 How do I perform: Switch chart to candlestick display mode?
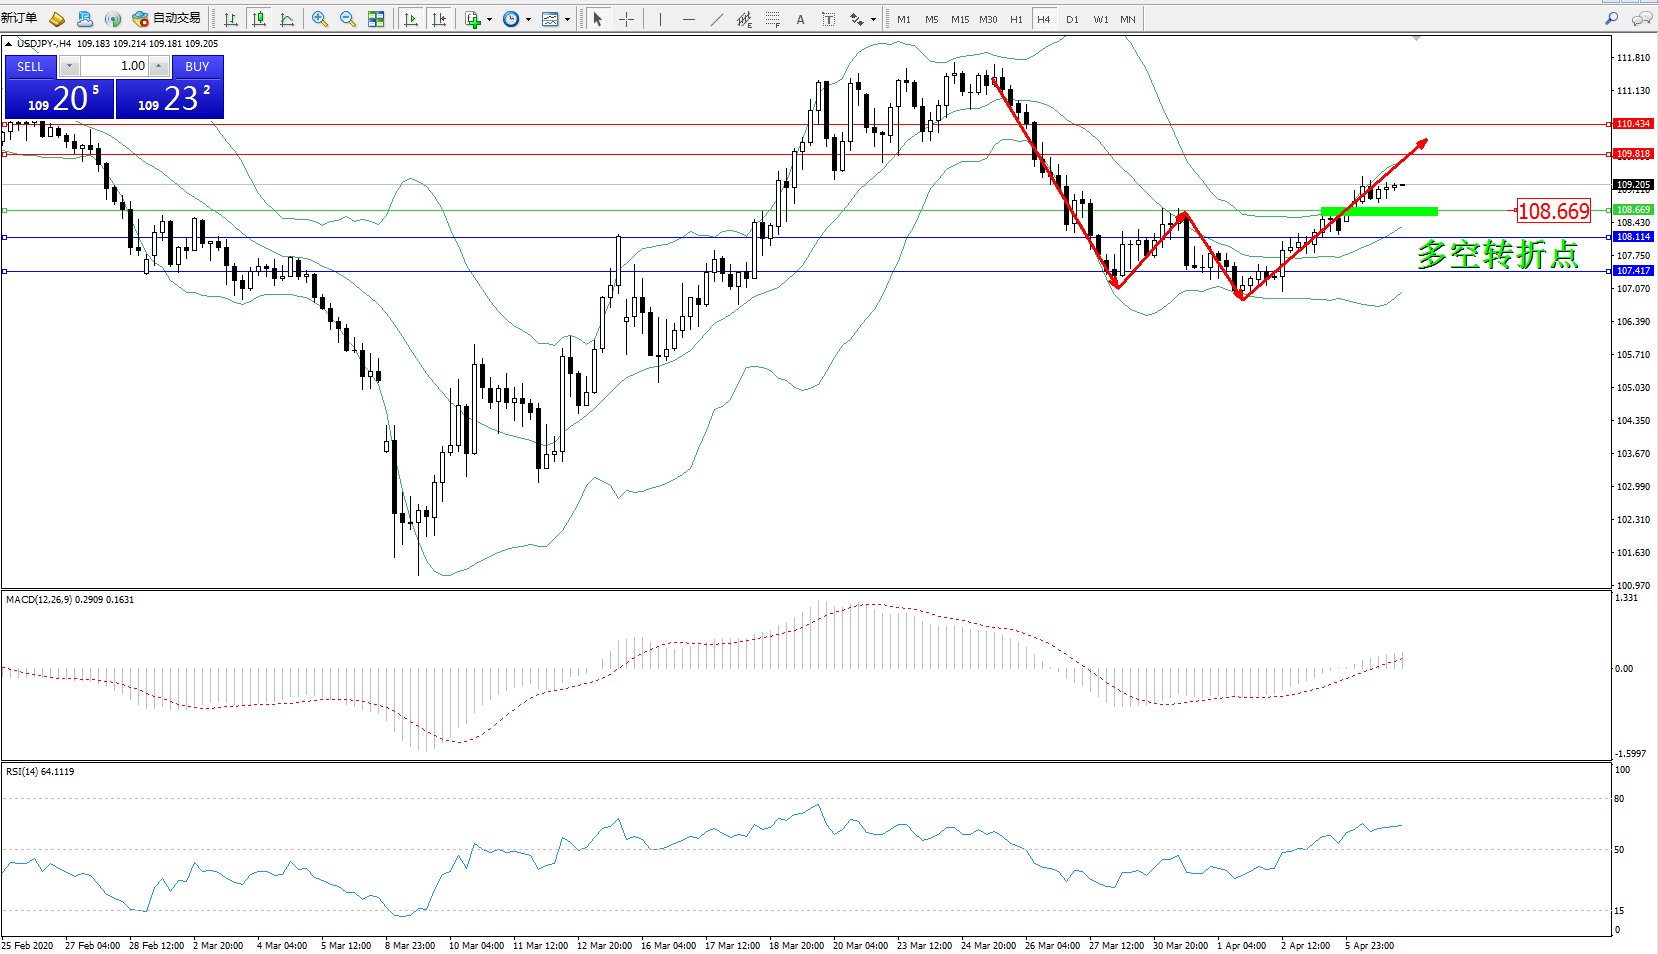click(x=259, y=19)
